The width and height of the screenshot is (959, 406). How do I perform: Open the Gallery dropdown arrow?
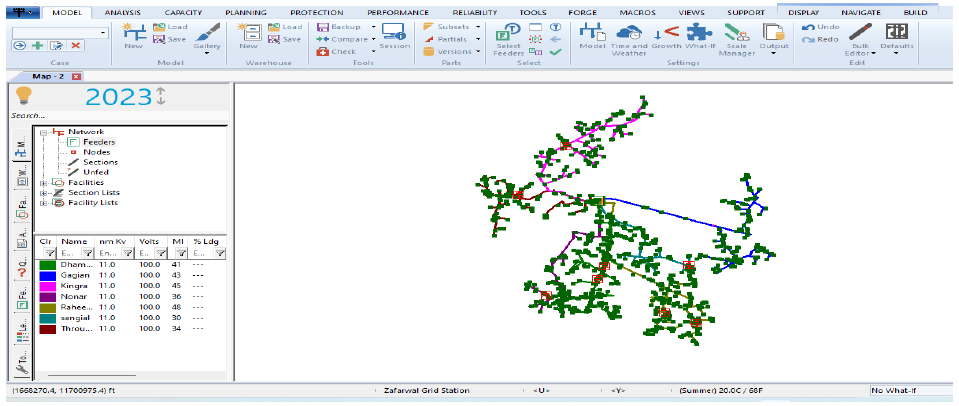[x=207, y=54]
